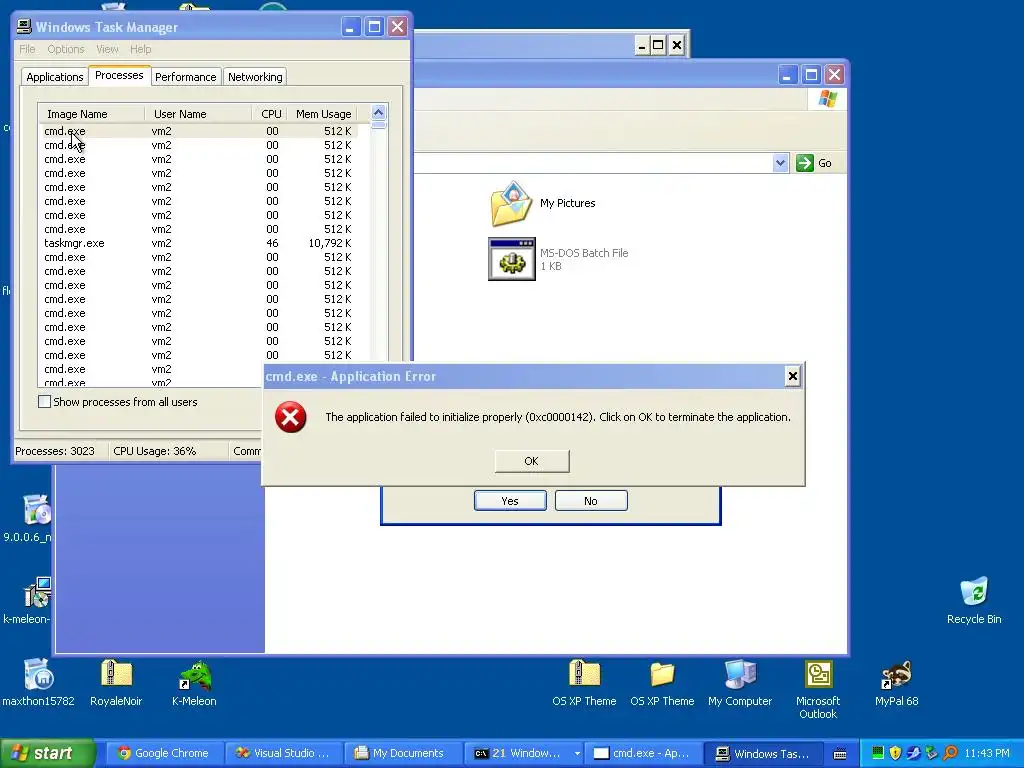
Task: Select the Processes tab
Action: coord(119,75)
